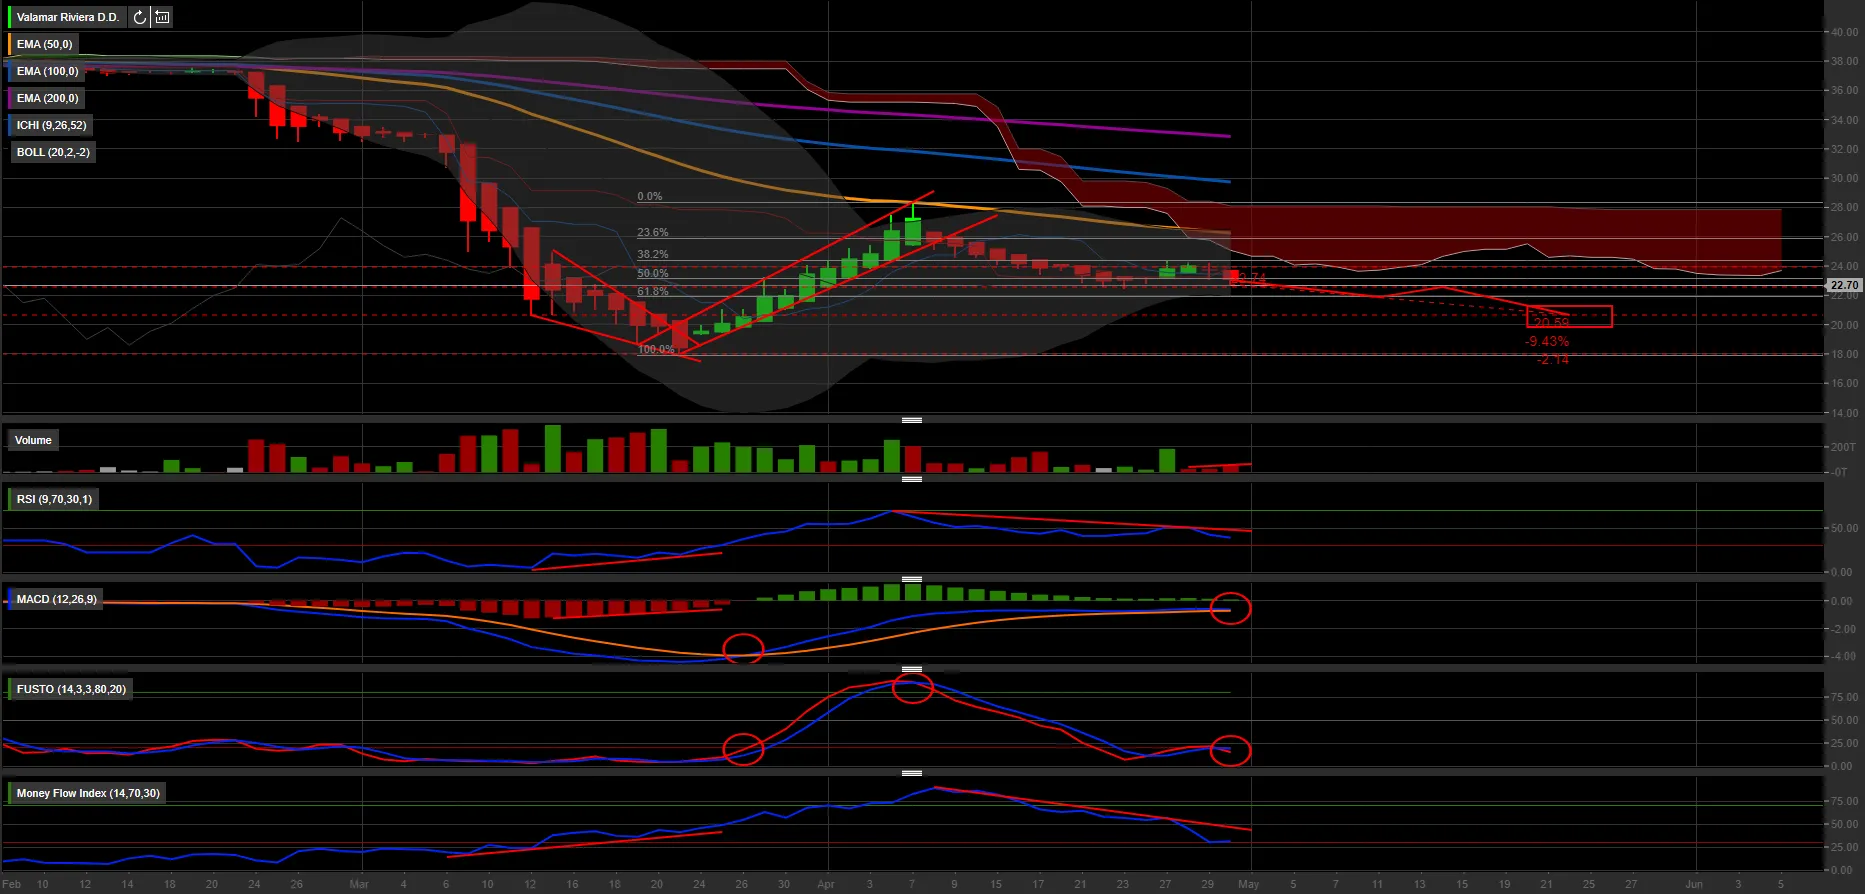Click the resize handle above FUSTO panel
The width and height of the screenshot is (1865, 894).
coord(911,669)
